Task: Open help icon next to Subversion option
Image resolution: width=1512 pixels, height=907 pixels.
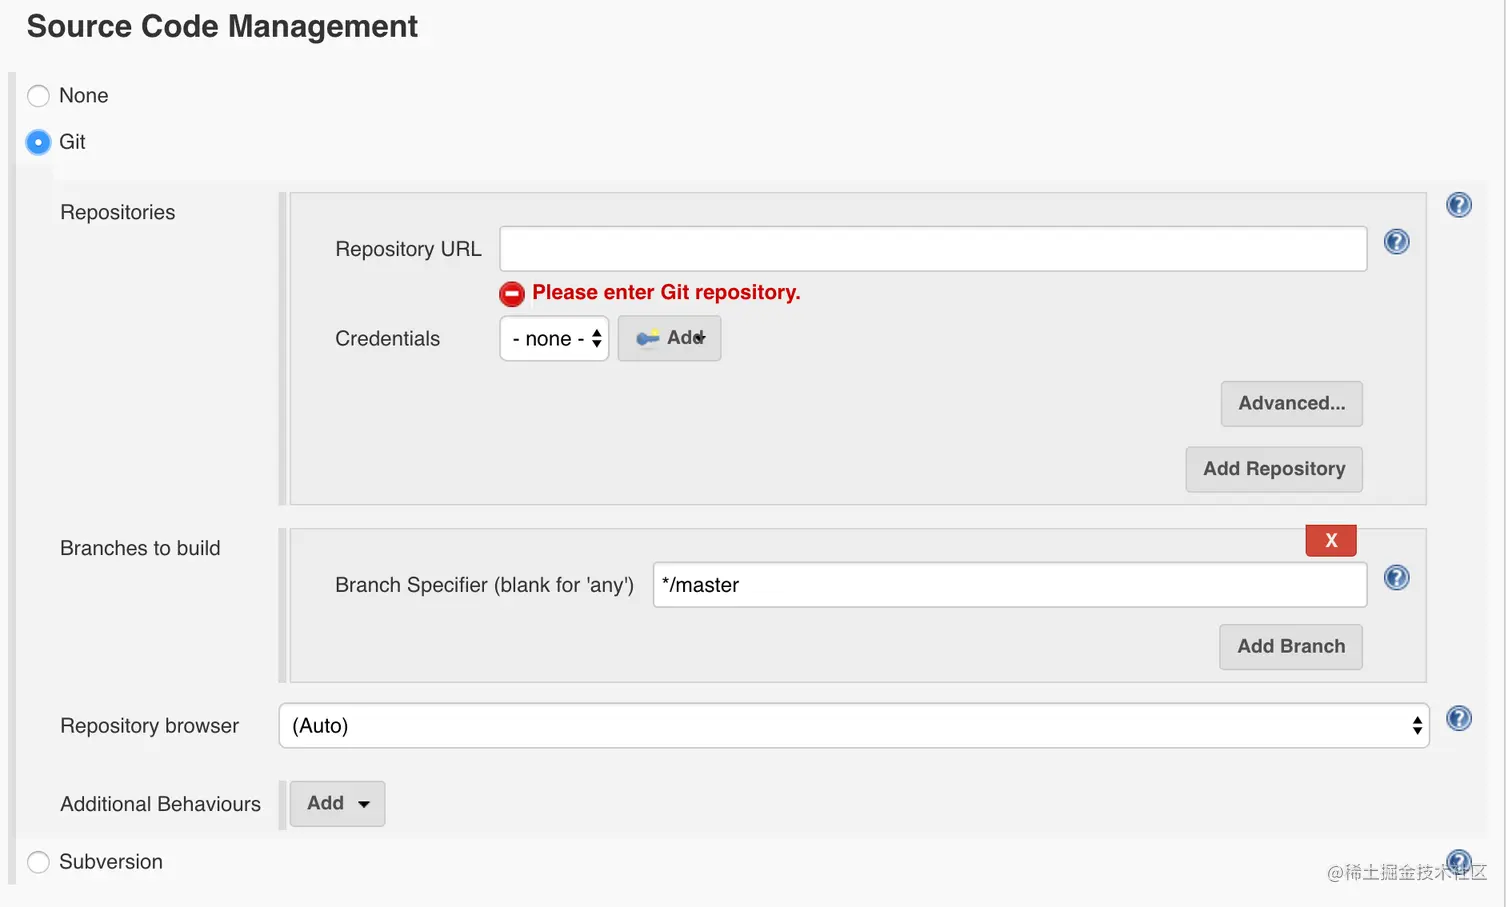Action: coord(1459,862)
